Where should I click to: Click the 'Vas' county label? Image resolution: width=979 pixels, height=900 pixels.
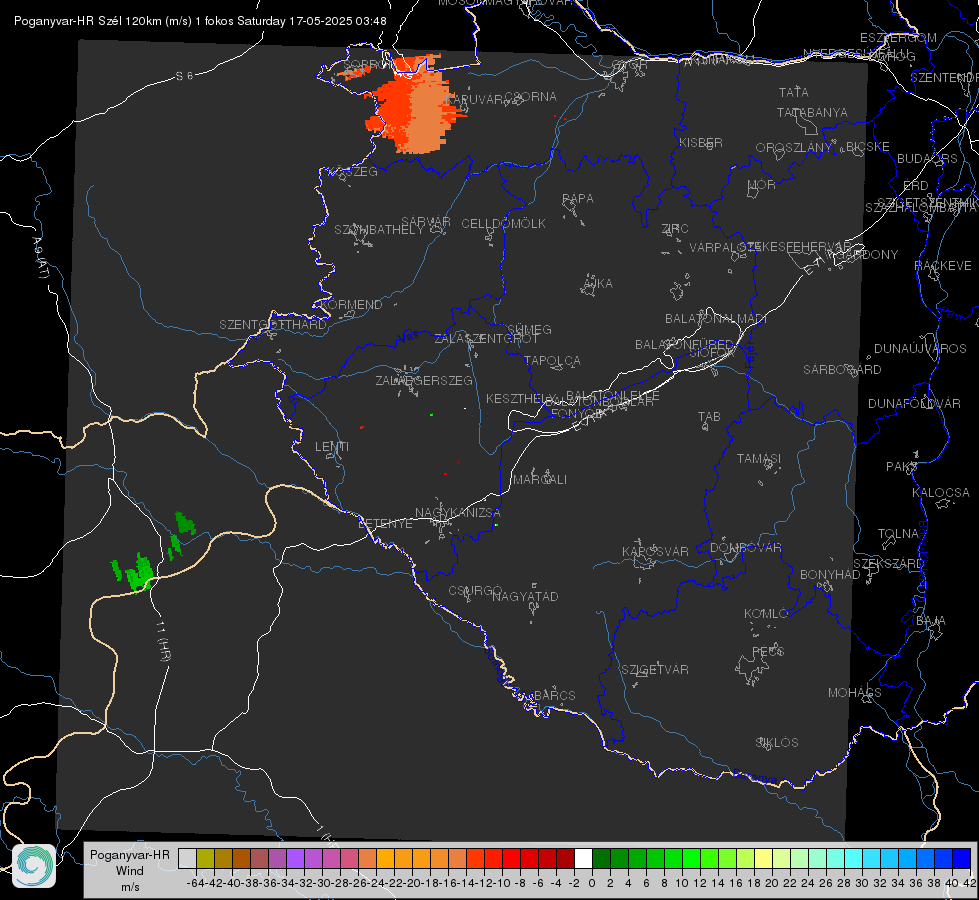pos(408,337)
